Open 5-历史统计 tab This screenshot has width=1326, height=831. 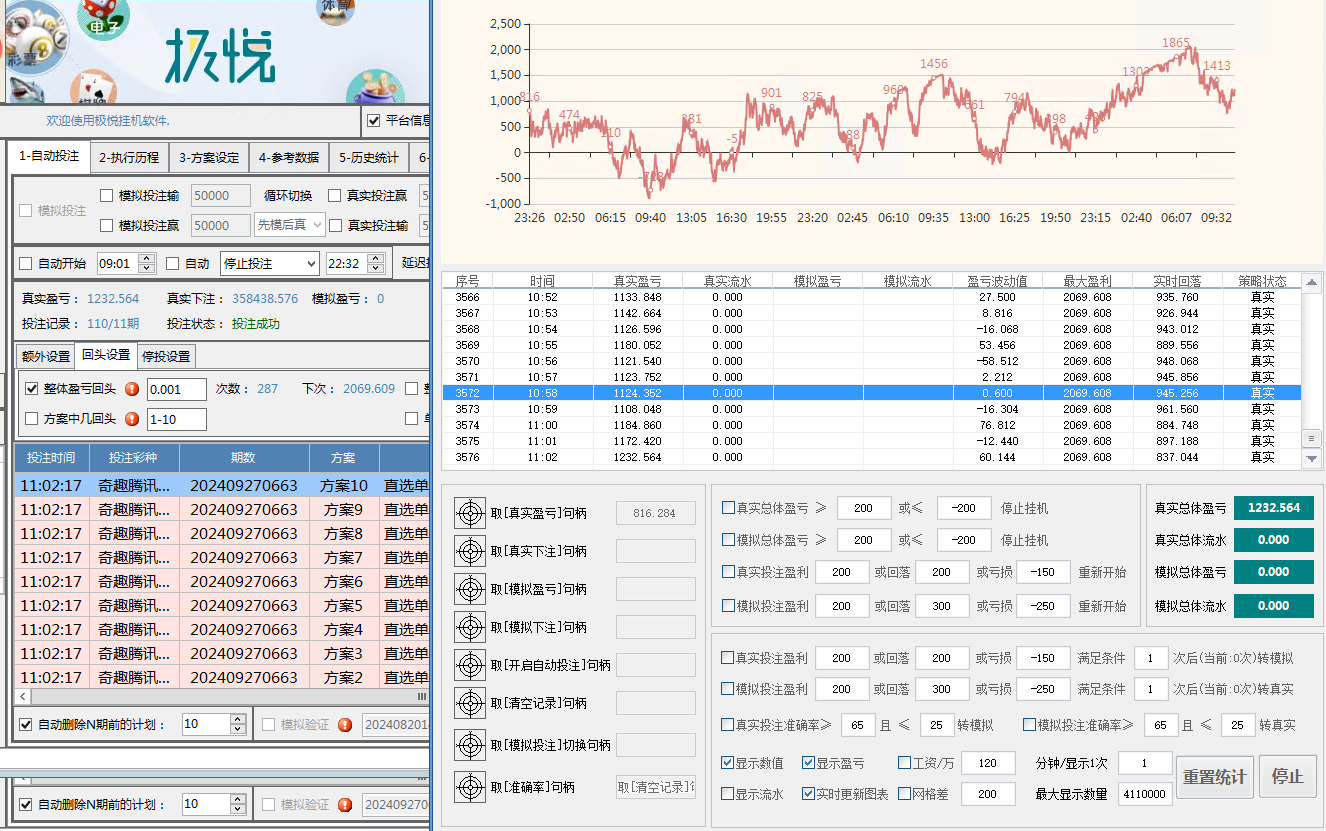(369, 157)
